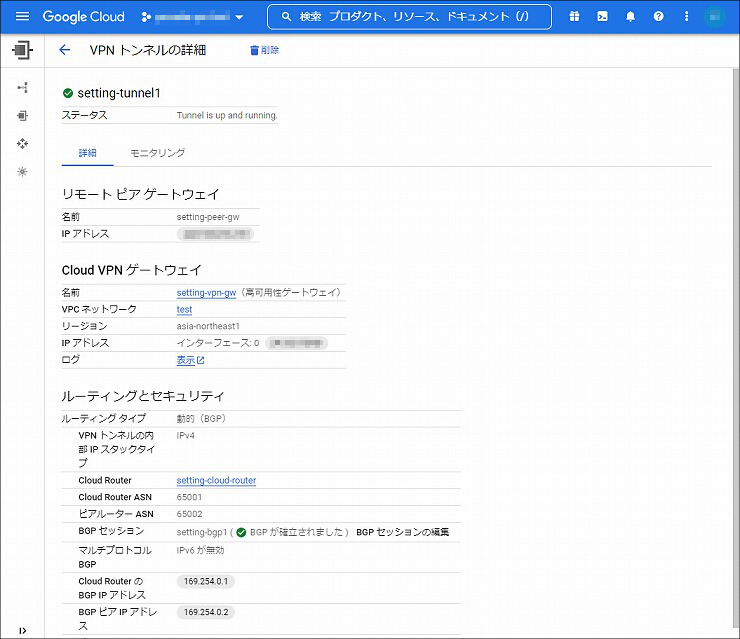The width and height of the screenshot is (740, 639).
Task: Click the 169.254.0.1 IP address chip
Action: pyautogui.click(x=206, y=581)
